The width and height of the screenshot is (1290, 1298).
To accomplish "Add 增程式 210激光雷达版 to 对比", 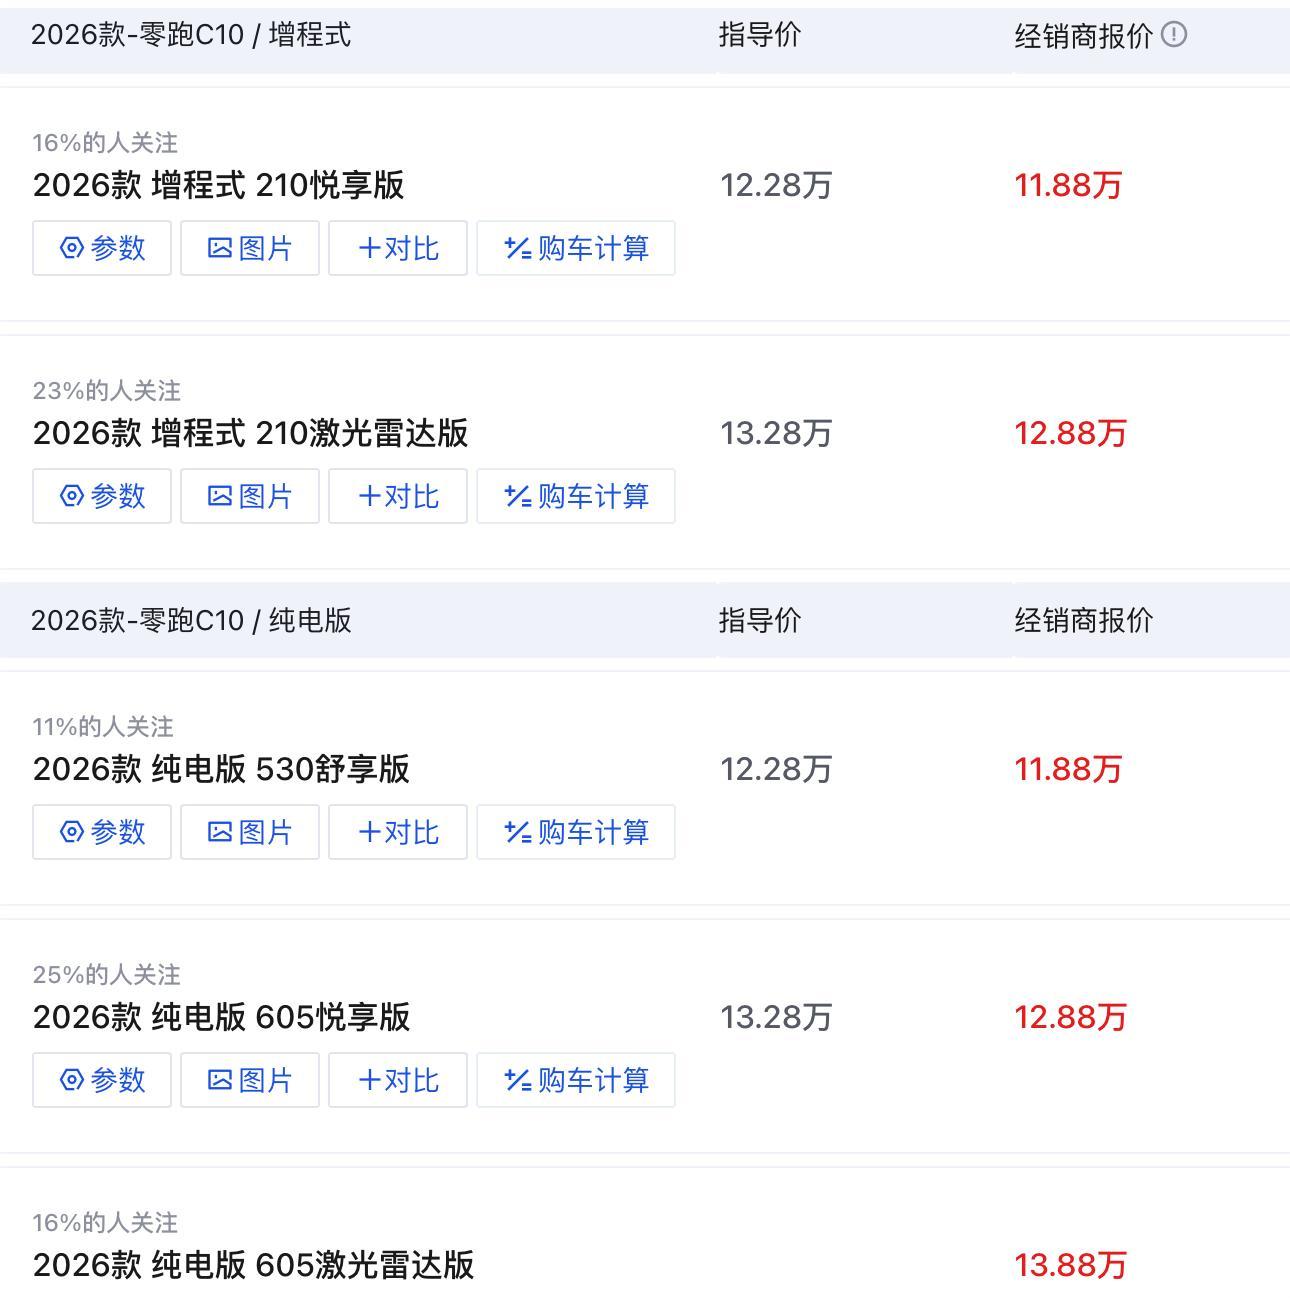I will pos(398,496).
